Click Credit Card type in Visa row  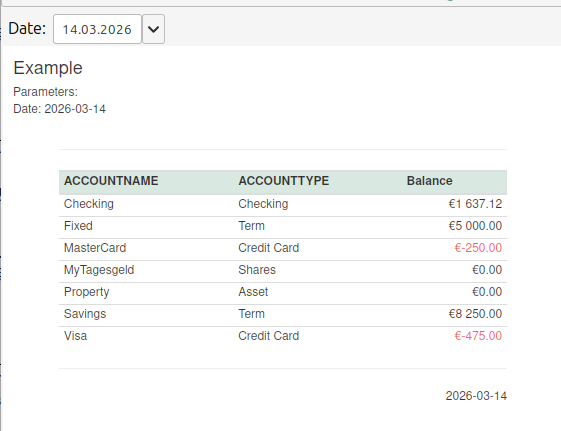point(269,336)
